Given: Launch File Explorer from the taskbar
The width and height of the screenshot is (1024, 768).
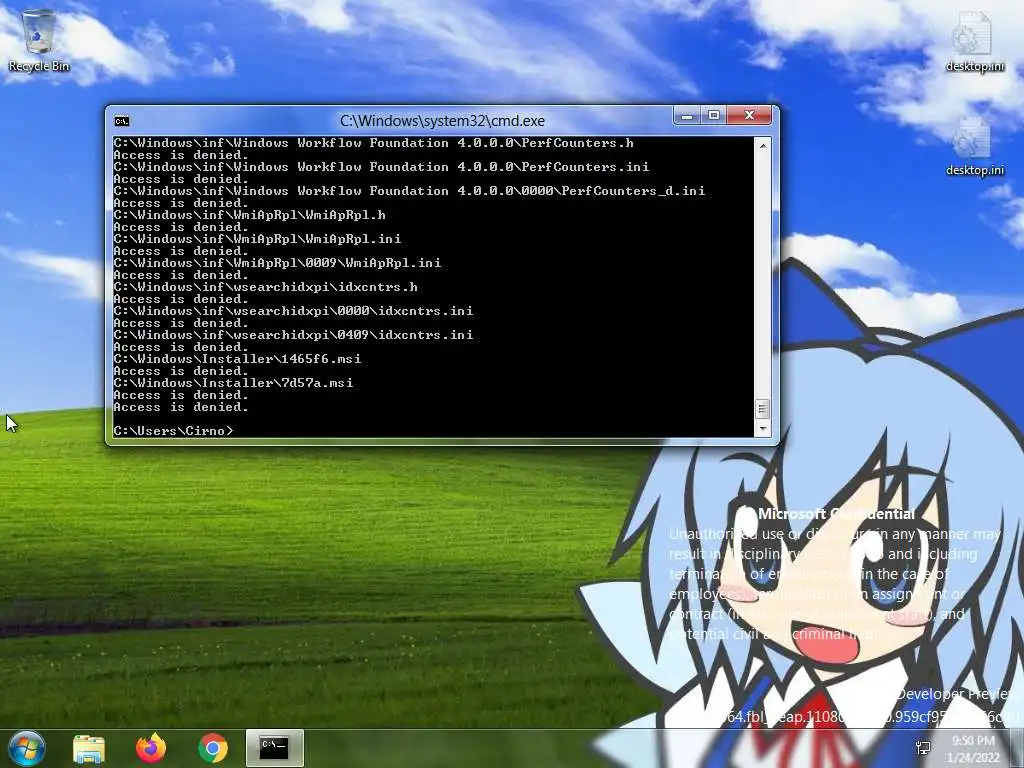Looking at the screenshot, I should [89, 748].
